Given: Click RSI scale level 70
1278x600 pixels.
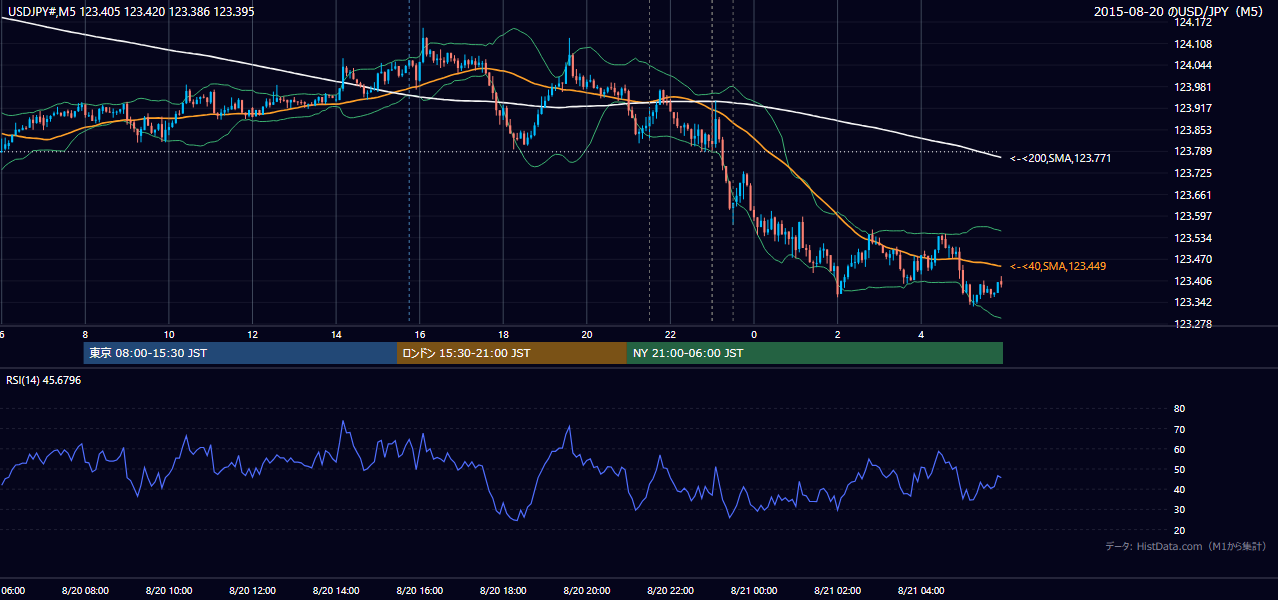Looking at the screenshot, I should pos(1179,429).
